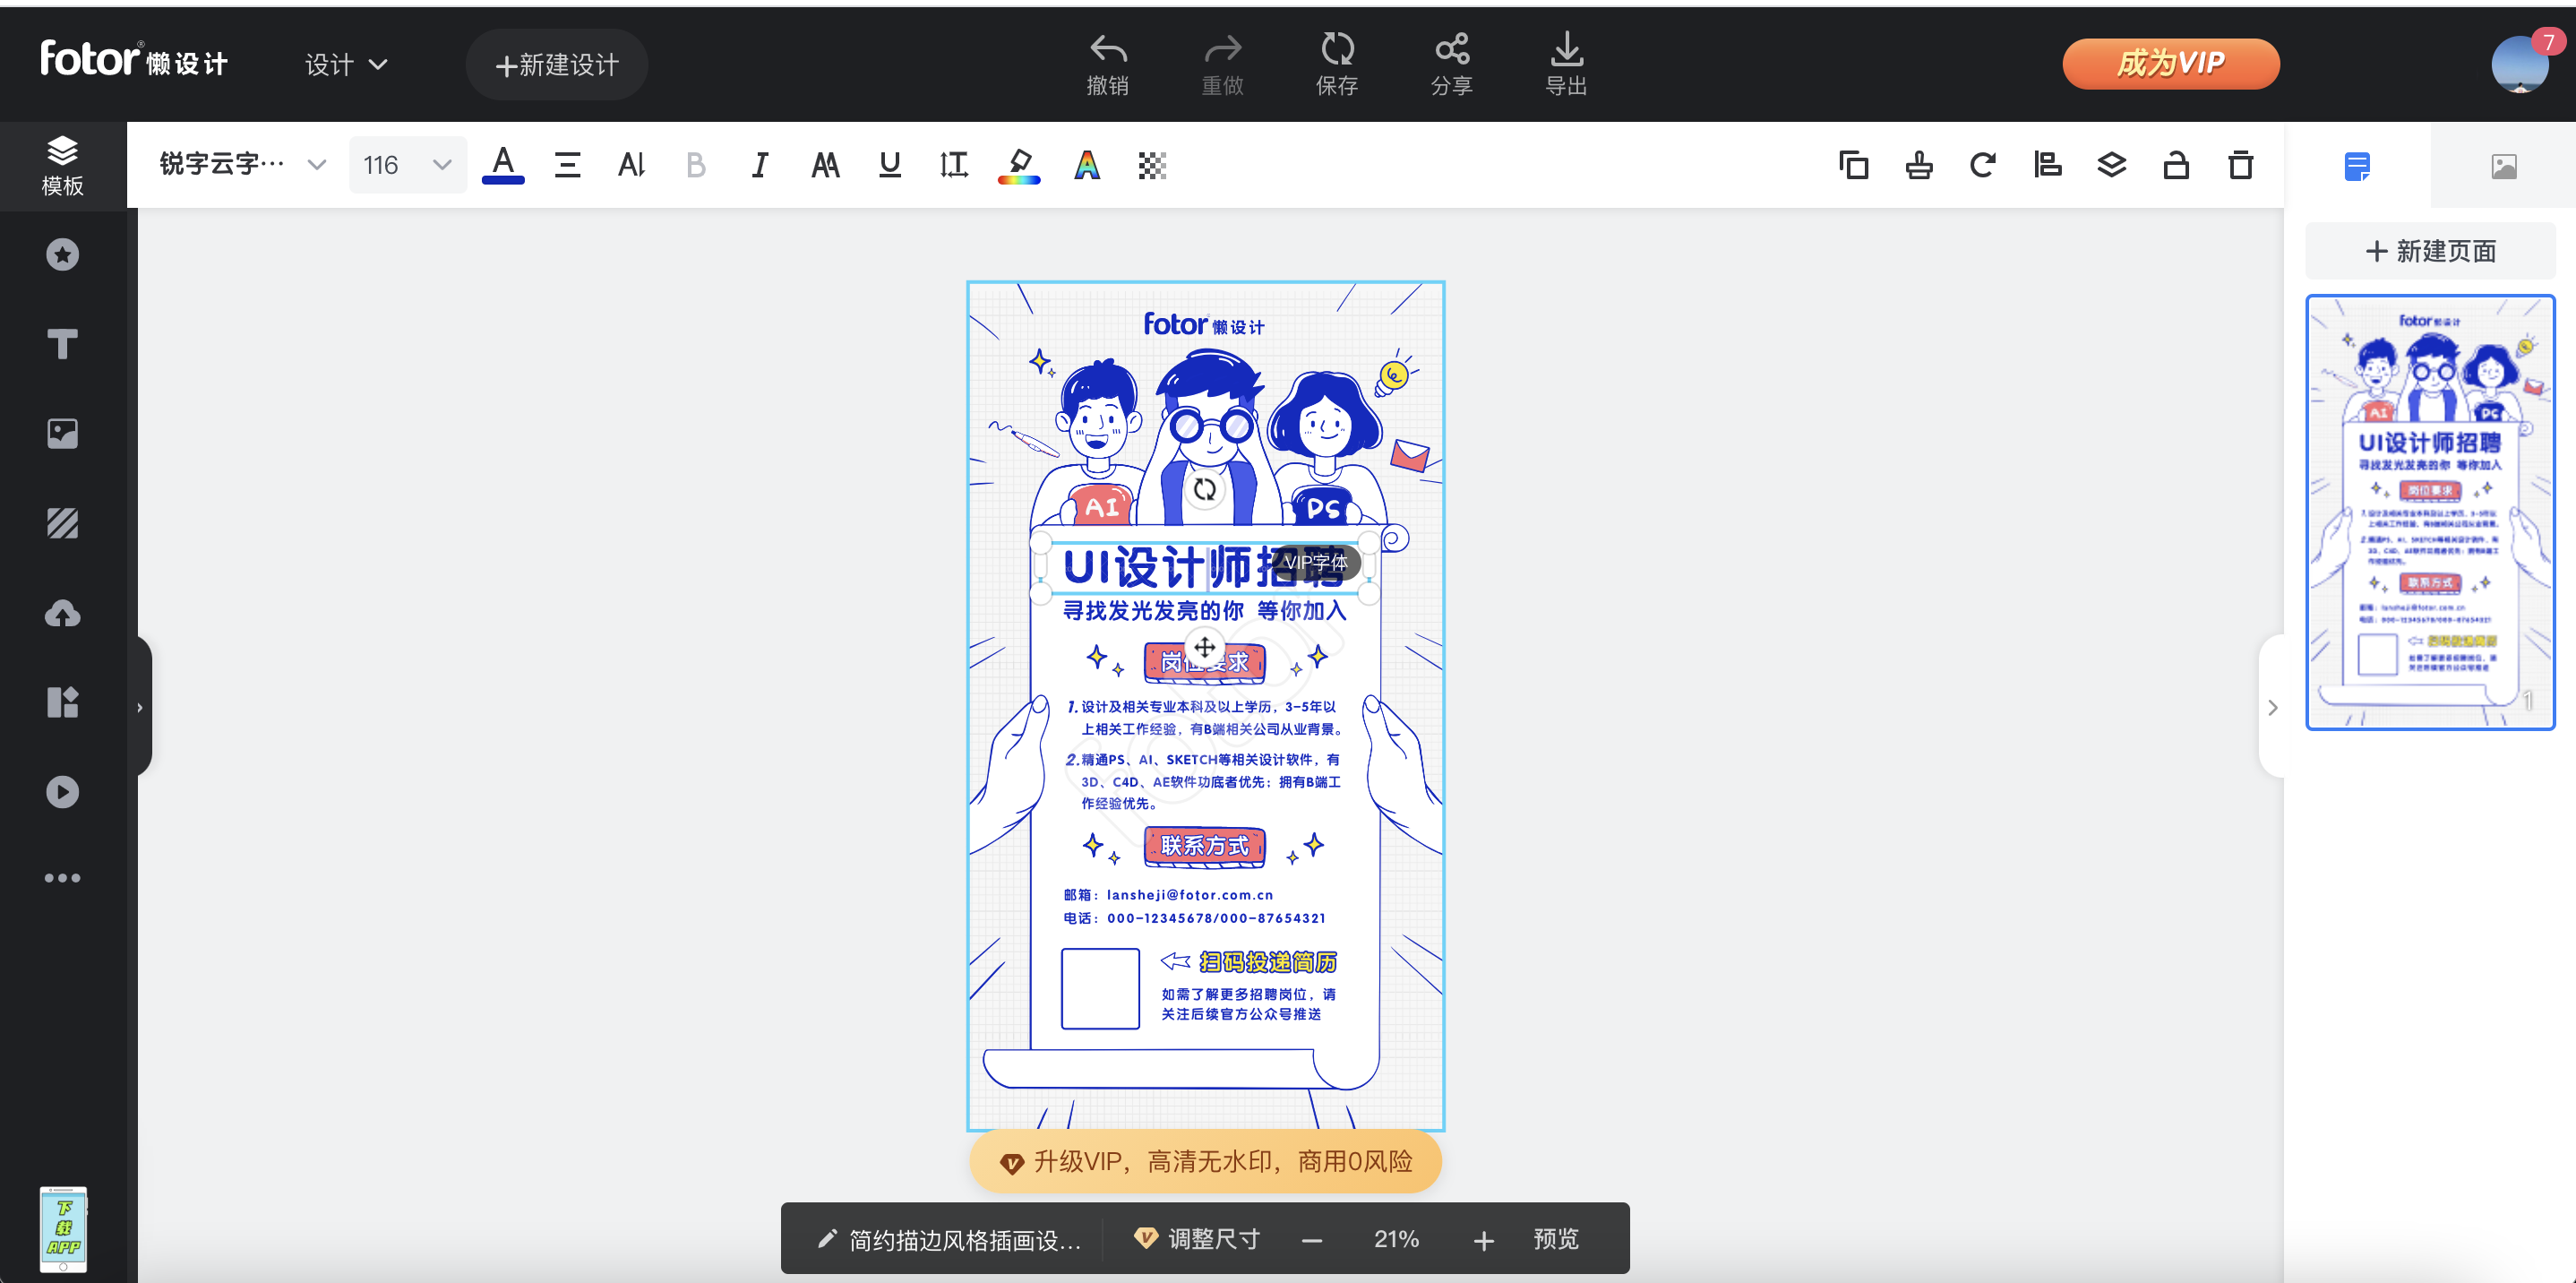Duplicate element with the copy icon

pos(1853,165)
